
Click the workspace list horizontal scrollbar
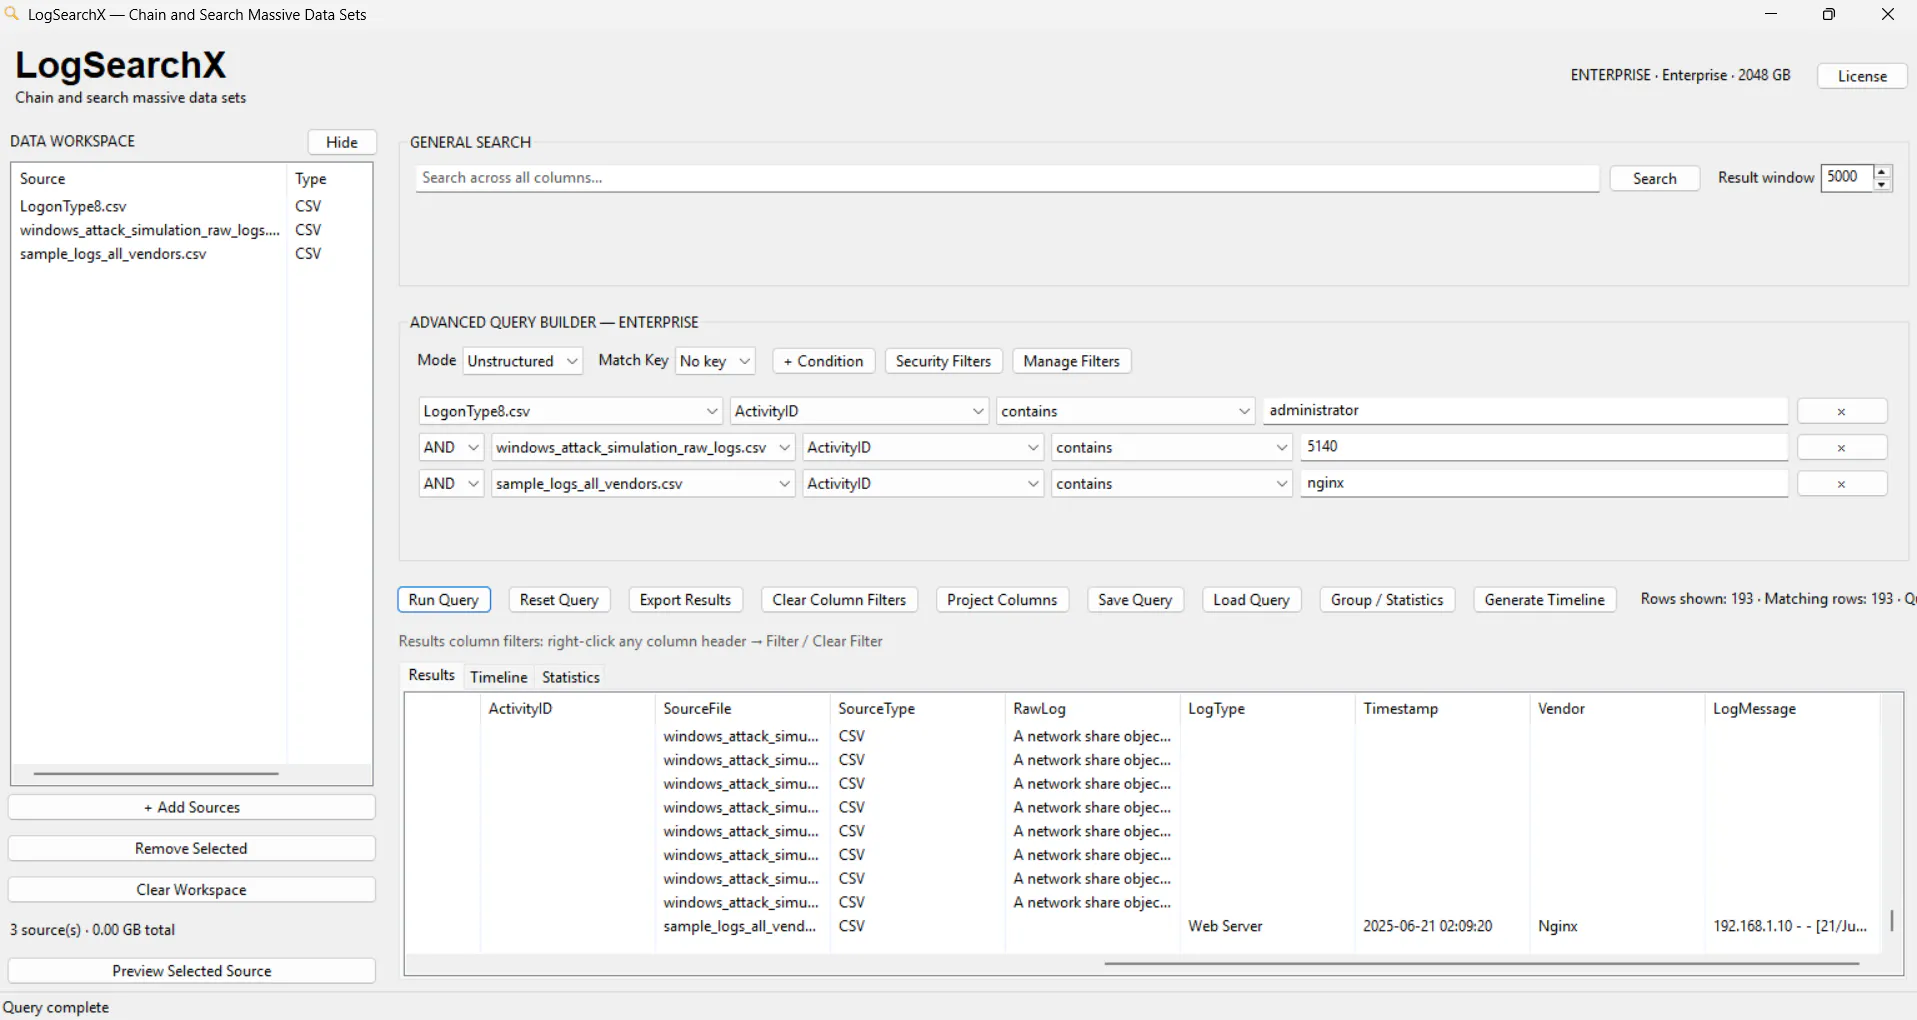(x=156, y=773)
